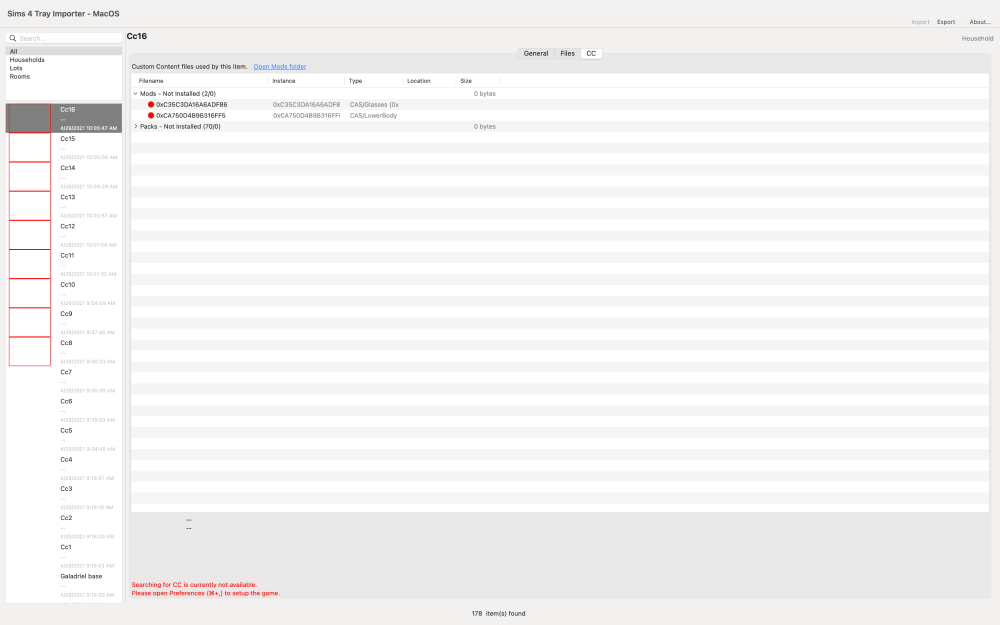Viewport: 1000px width, 625px height.
Task: Select the Cc10 thumbnail
Action: tap(30, 293)
